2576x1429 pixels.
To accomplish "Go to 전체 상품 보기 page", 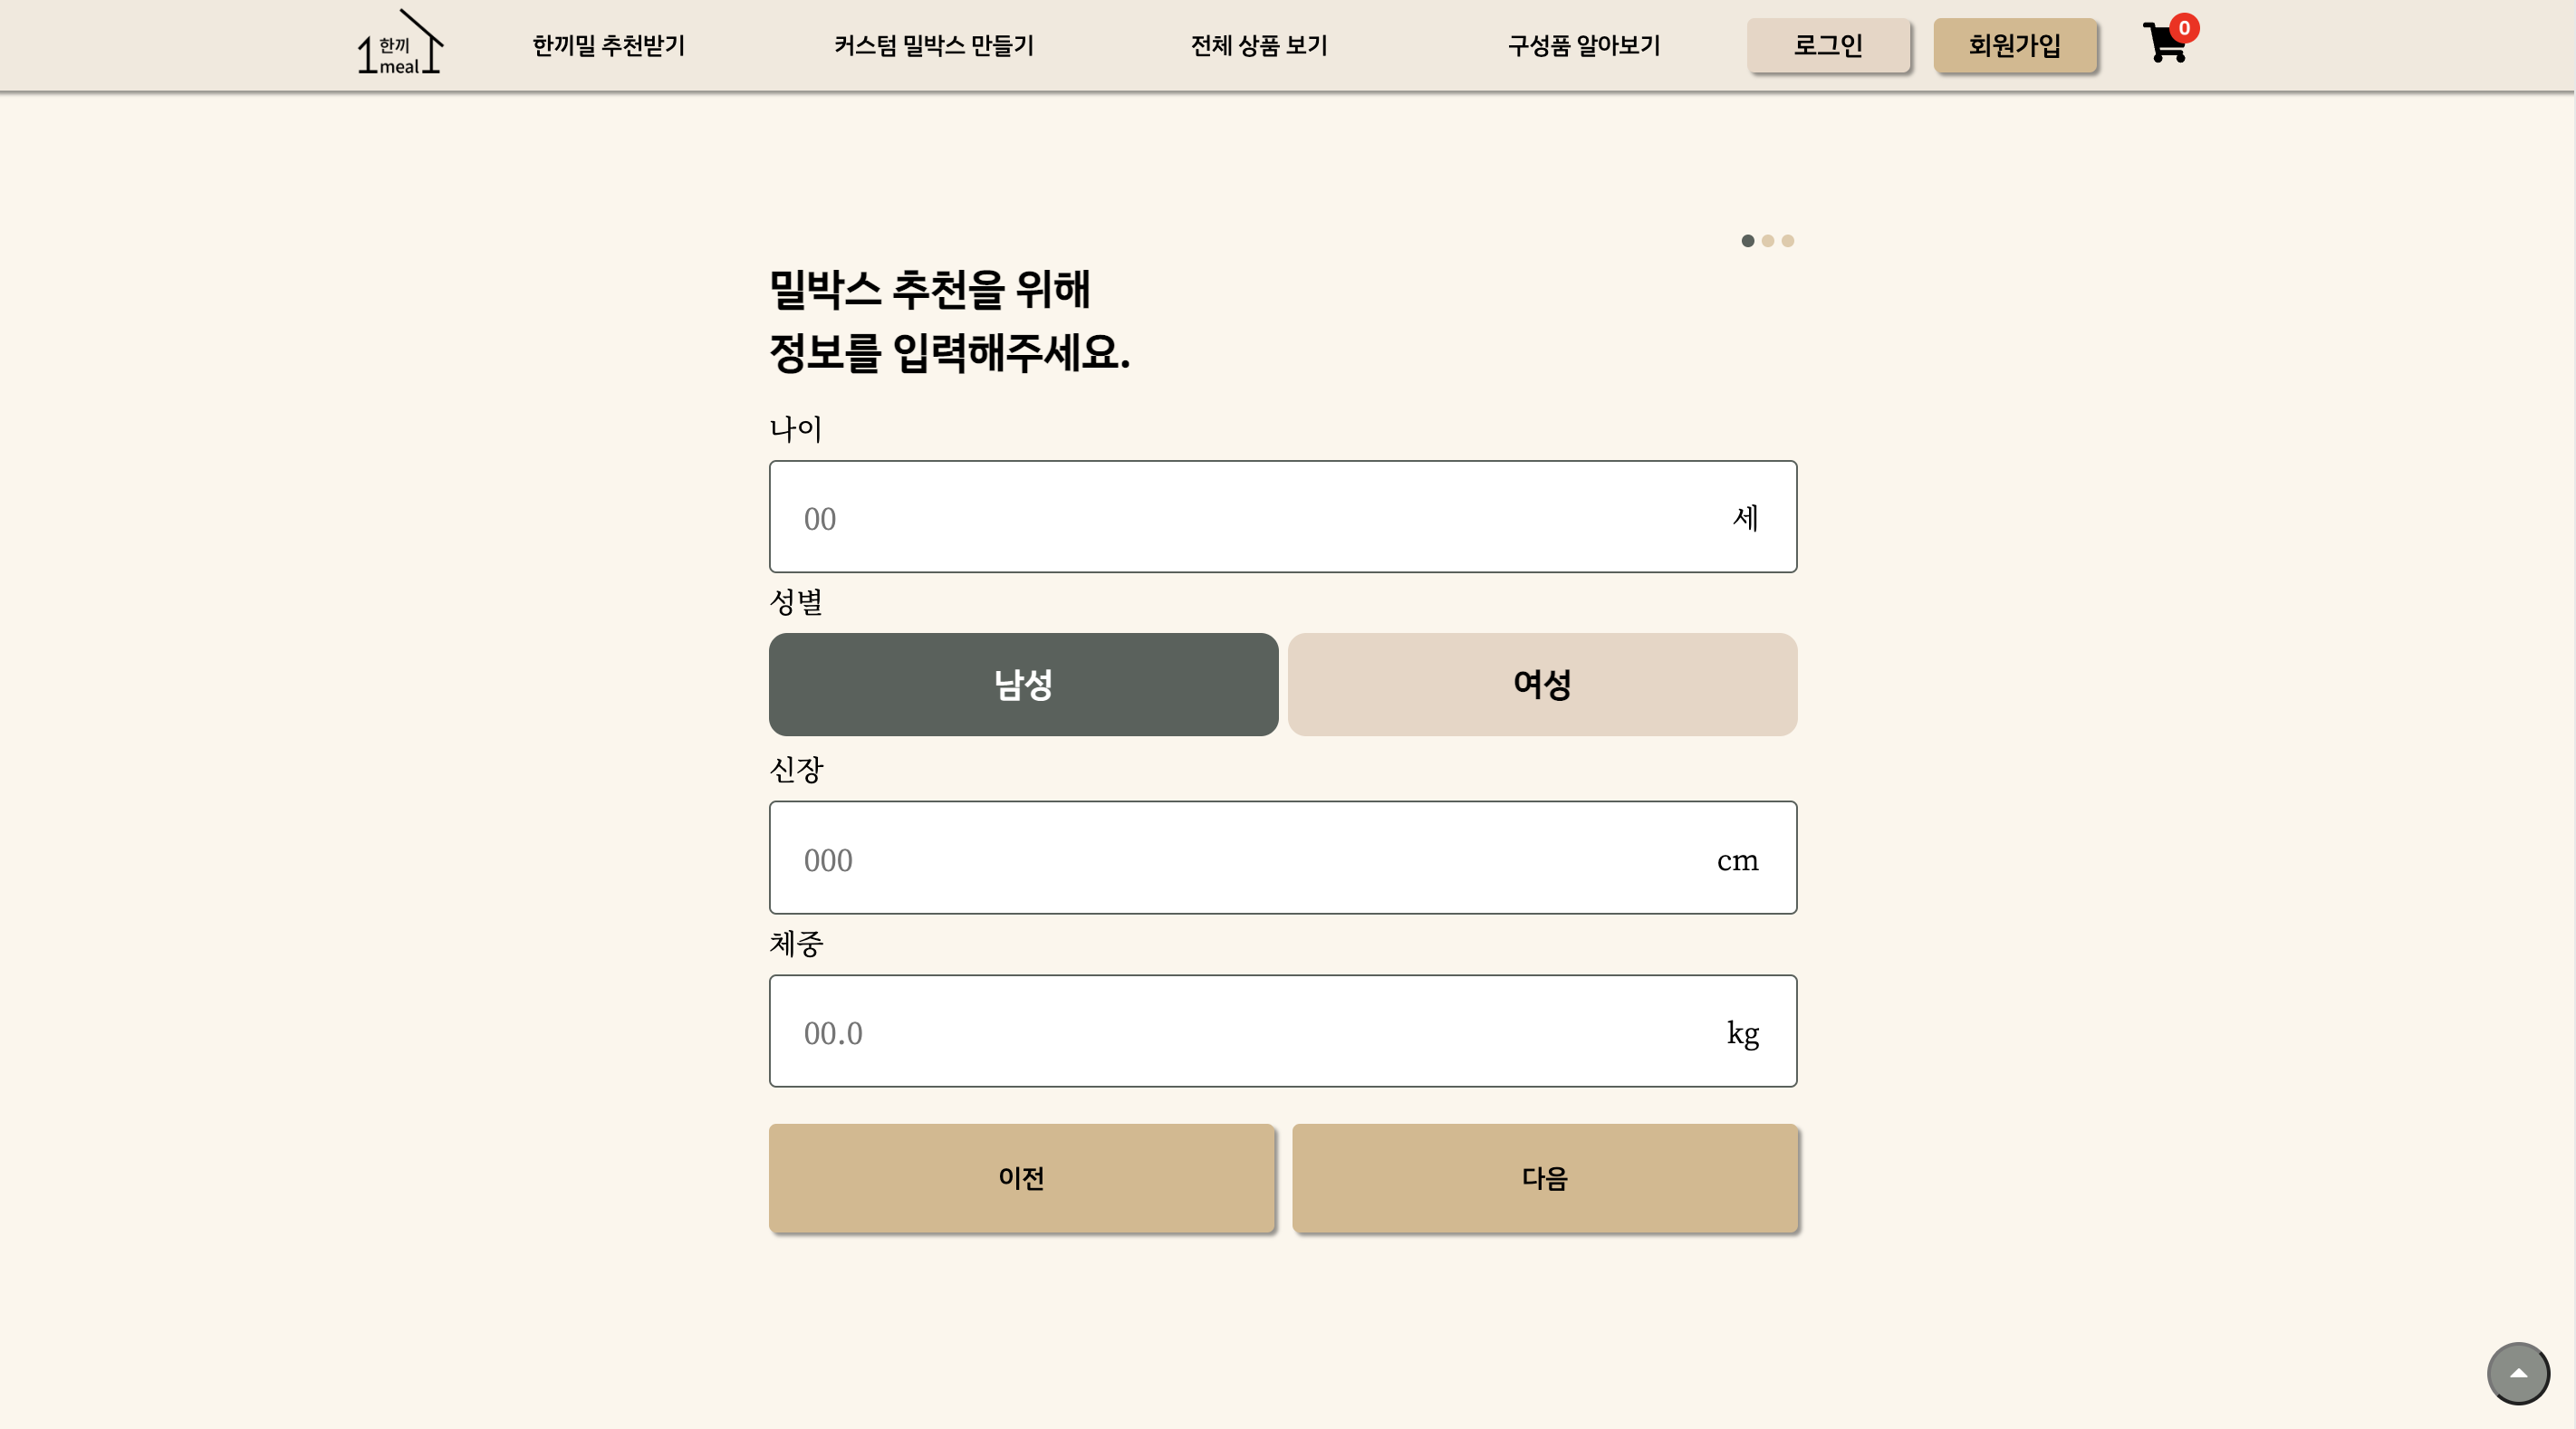I will pos(1259,46).
